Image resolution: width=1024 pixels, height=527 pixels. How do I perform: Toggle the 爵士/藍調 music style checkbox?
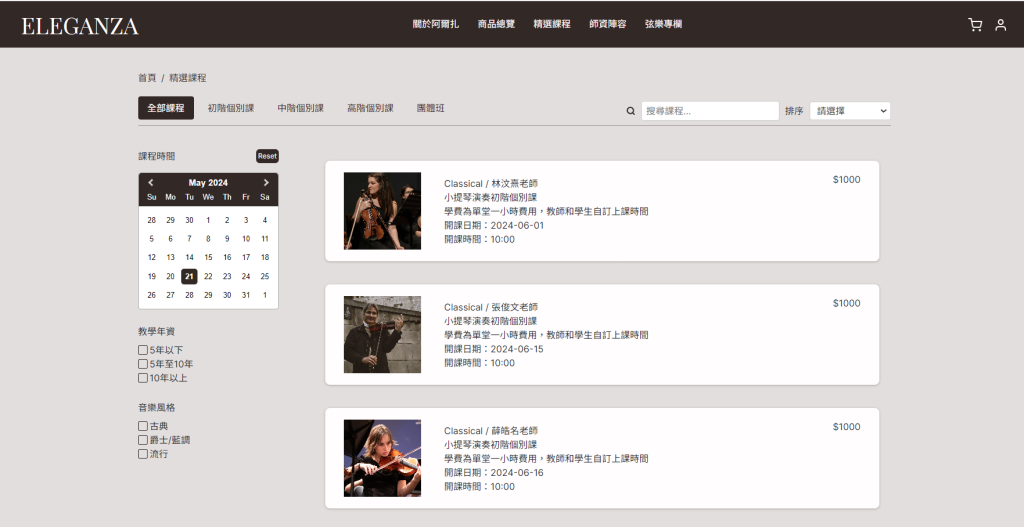coord(143,440)
